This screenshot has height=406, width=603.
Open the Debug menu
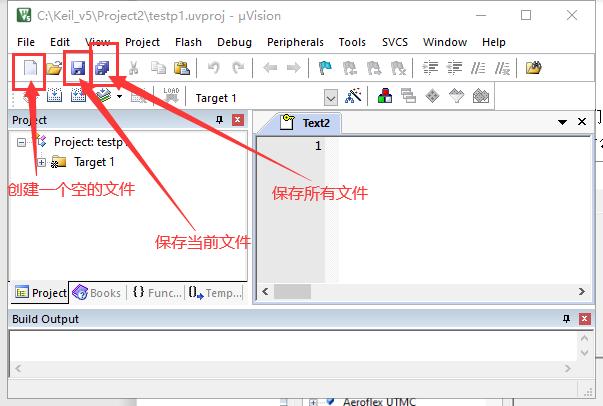click(x=234, y=42)
